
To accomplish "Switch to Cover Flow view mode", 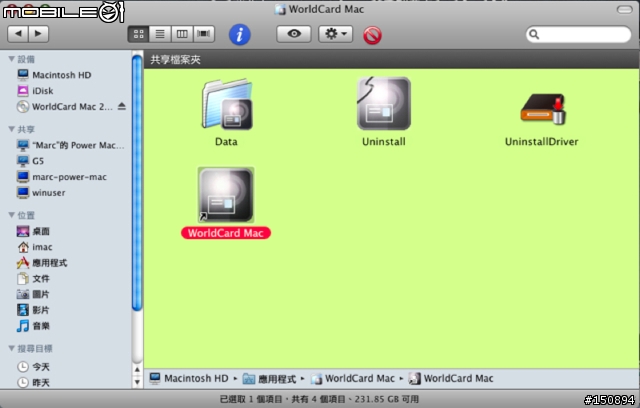I will 204,34.
